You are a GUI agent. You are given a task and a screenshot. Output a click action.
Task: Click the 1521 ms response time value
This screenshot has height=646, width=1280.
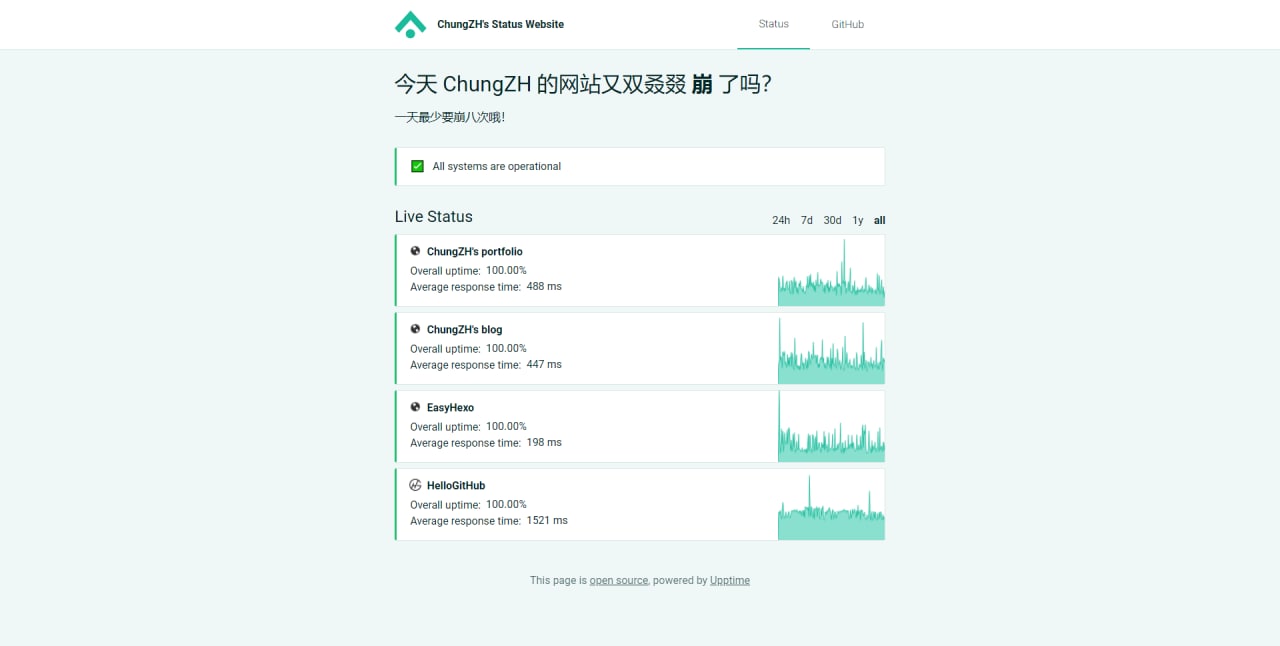click(547, 520)
